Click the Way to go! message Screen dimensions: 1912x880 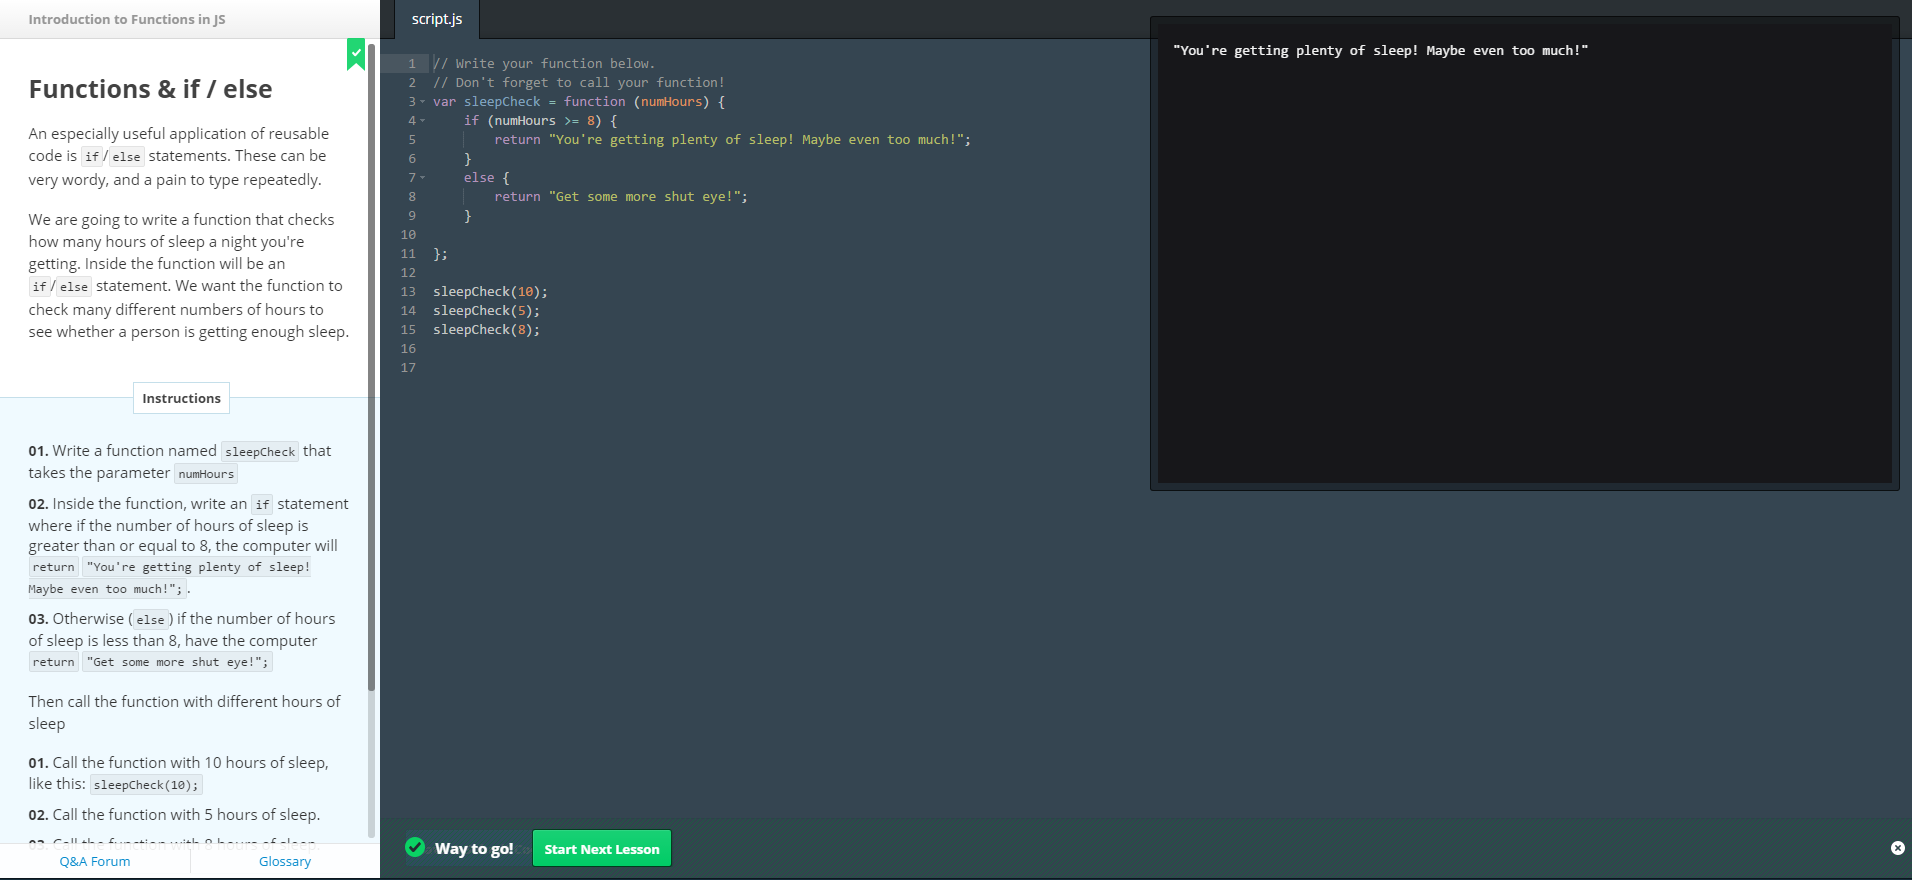pyautogui.click(x=474, y=848)
